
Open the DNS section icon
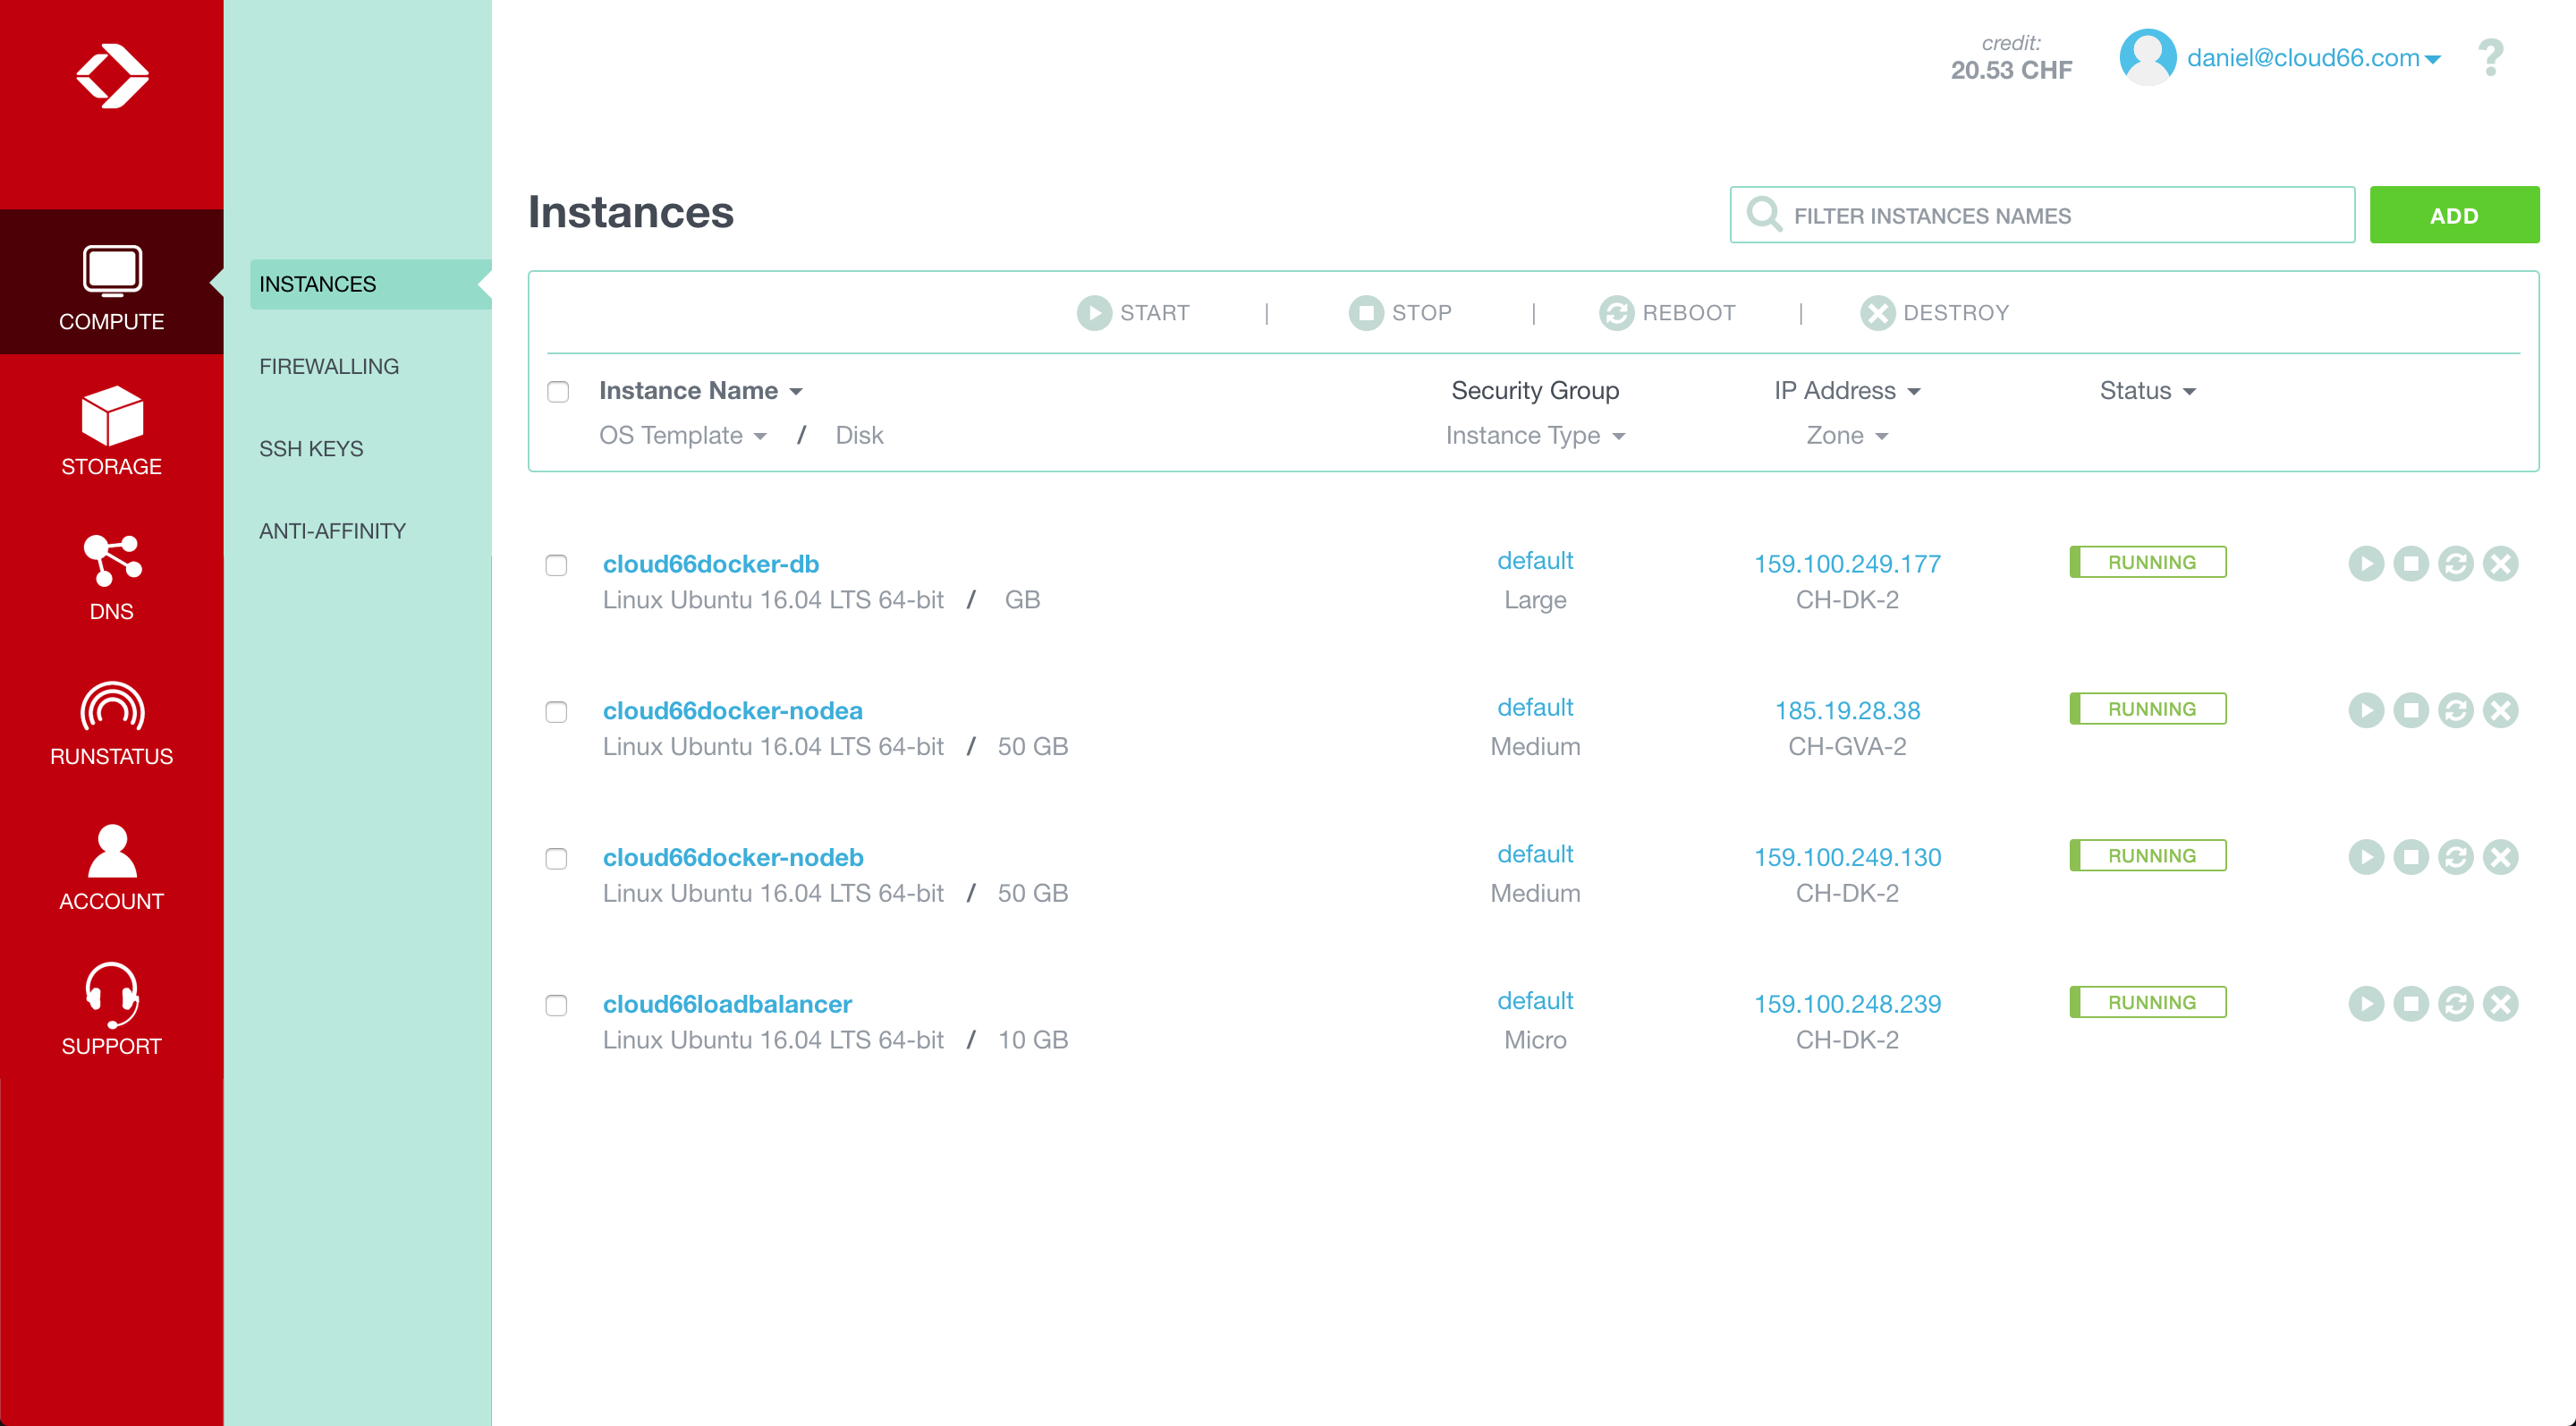coord(112,560)
